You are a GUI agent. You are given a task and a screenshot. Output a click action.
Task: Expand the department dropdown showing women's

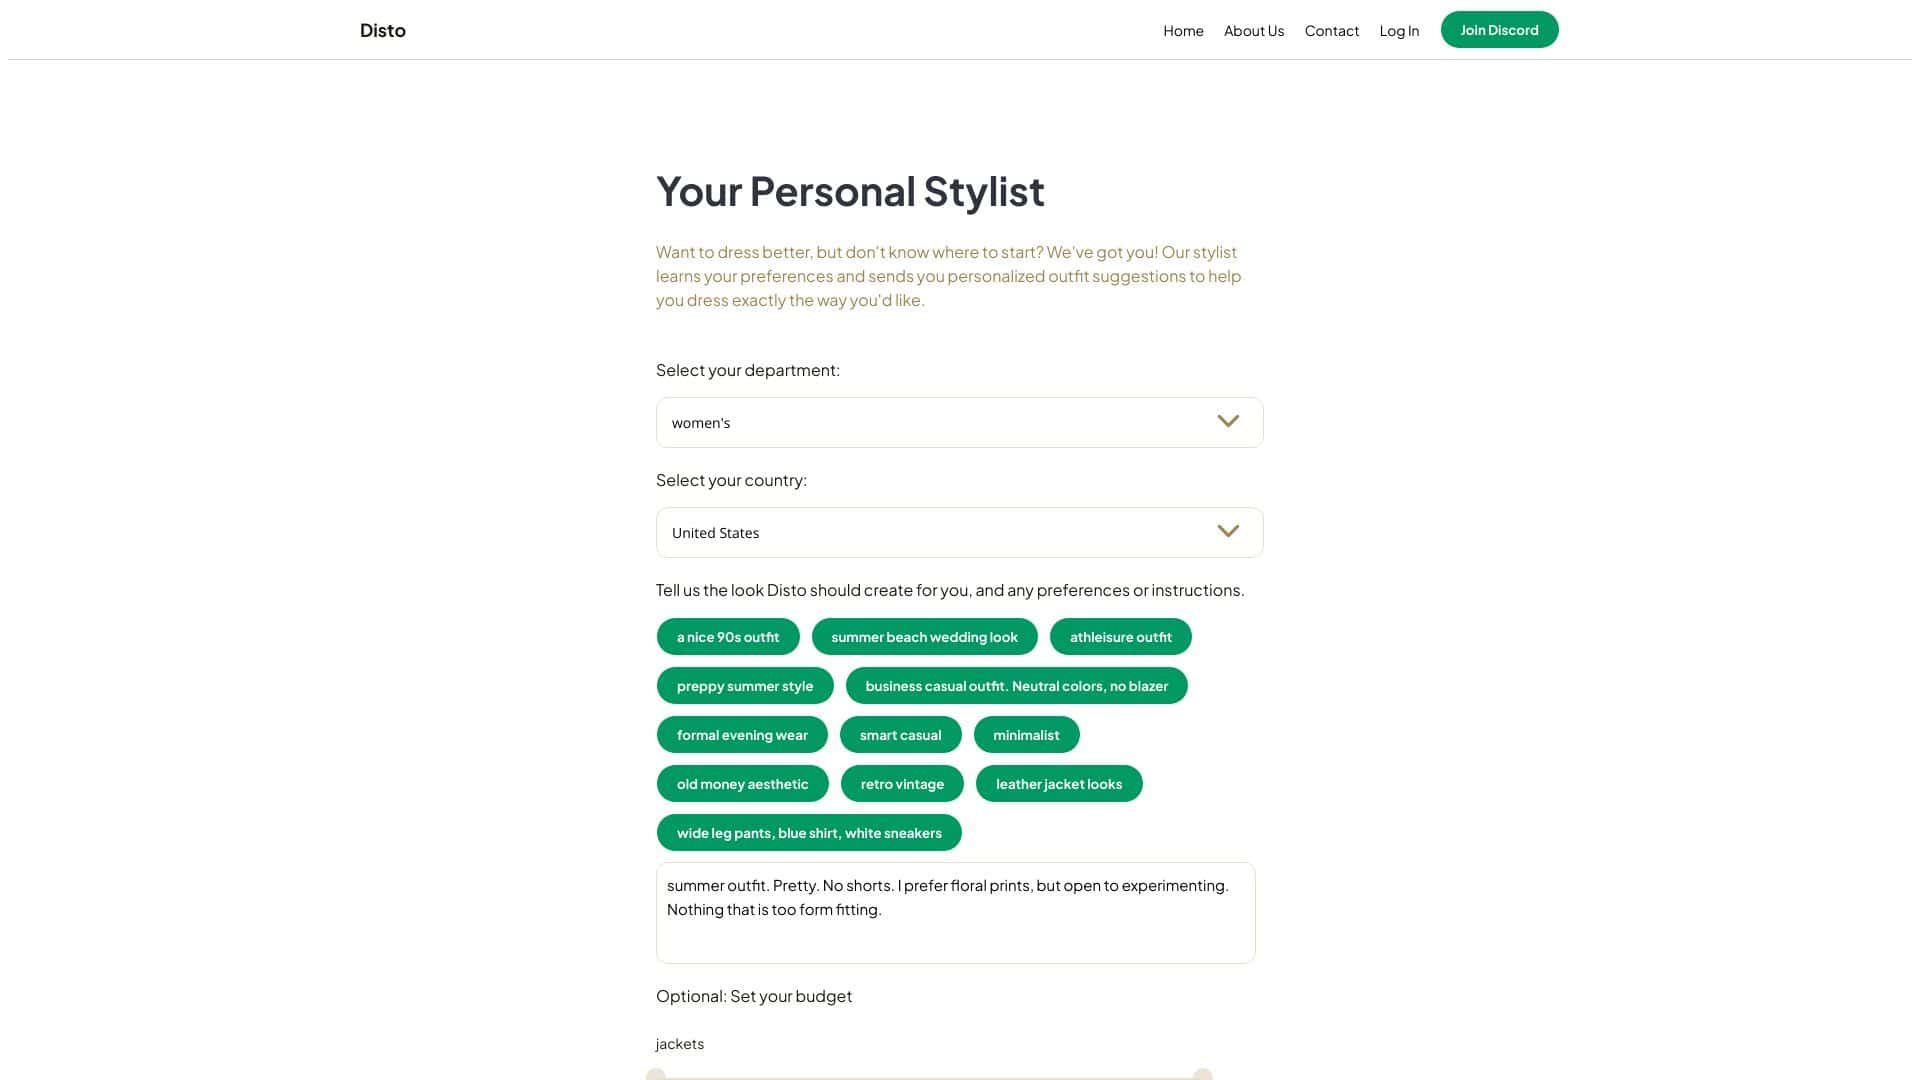[x=958, y=423]
